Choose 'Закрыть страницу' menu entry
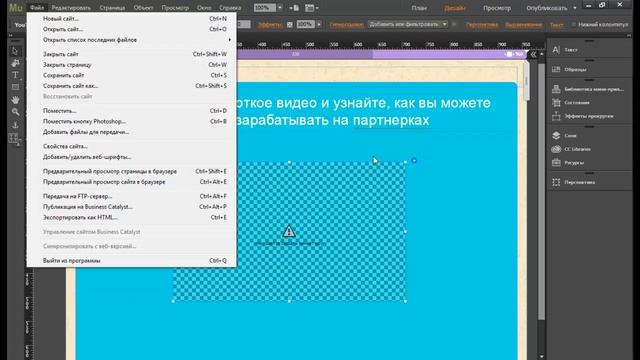640x360 pixels. 131,64
